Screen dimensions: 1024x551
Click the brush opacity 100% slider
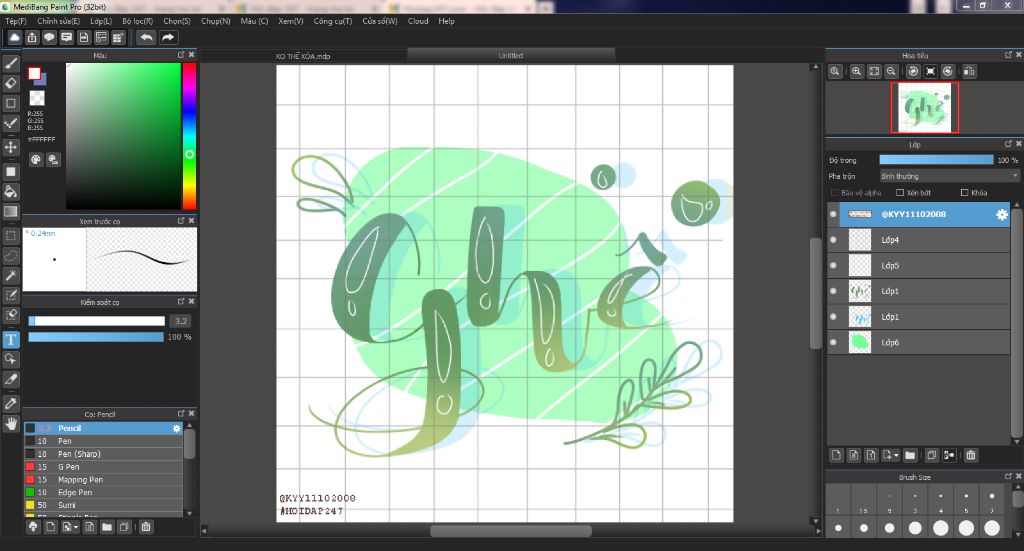96,337
